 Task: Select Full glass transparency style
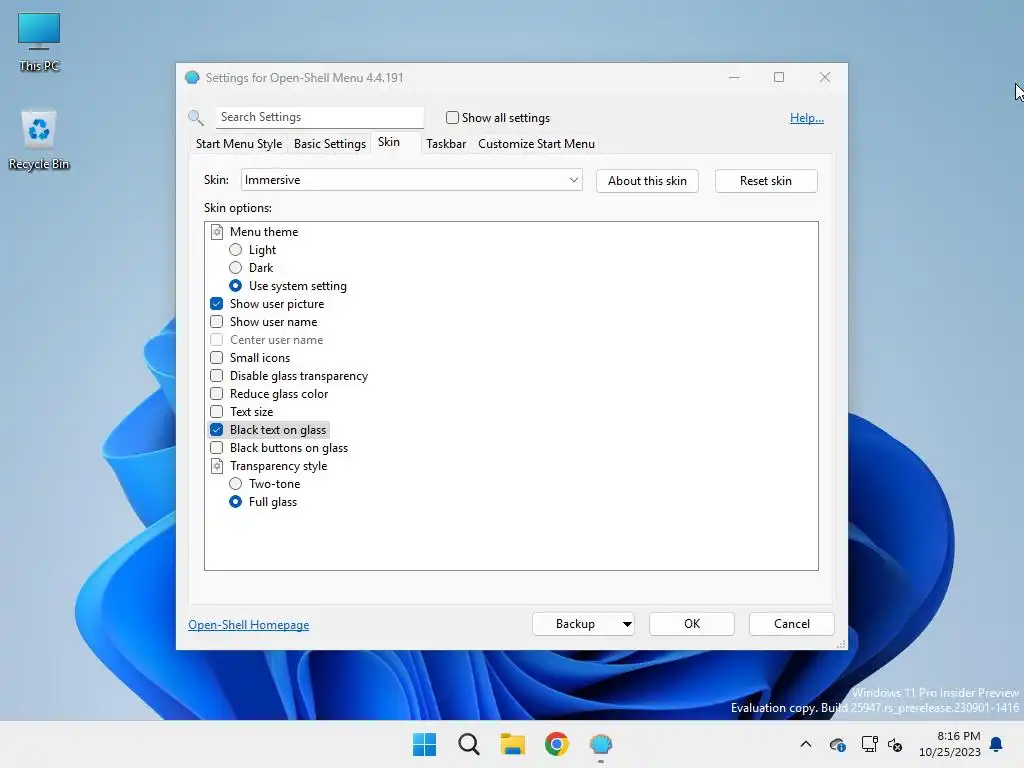pyautogui.click(x=236, y=502)
